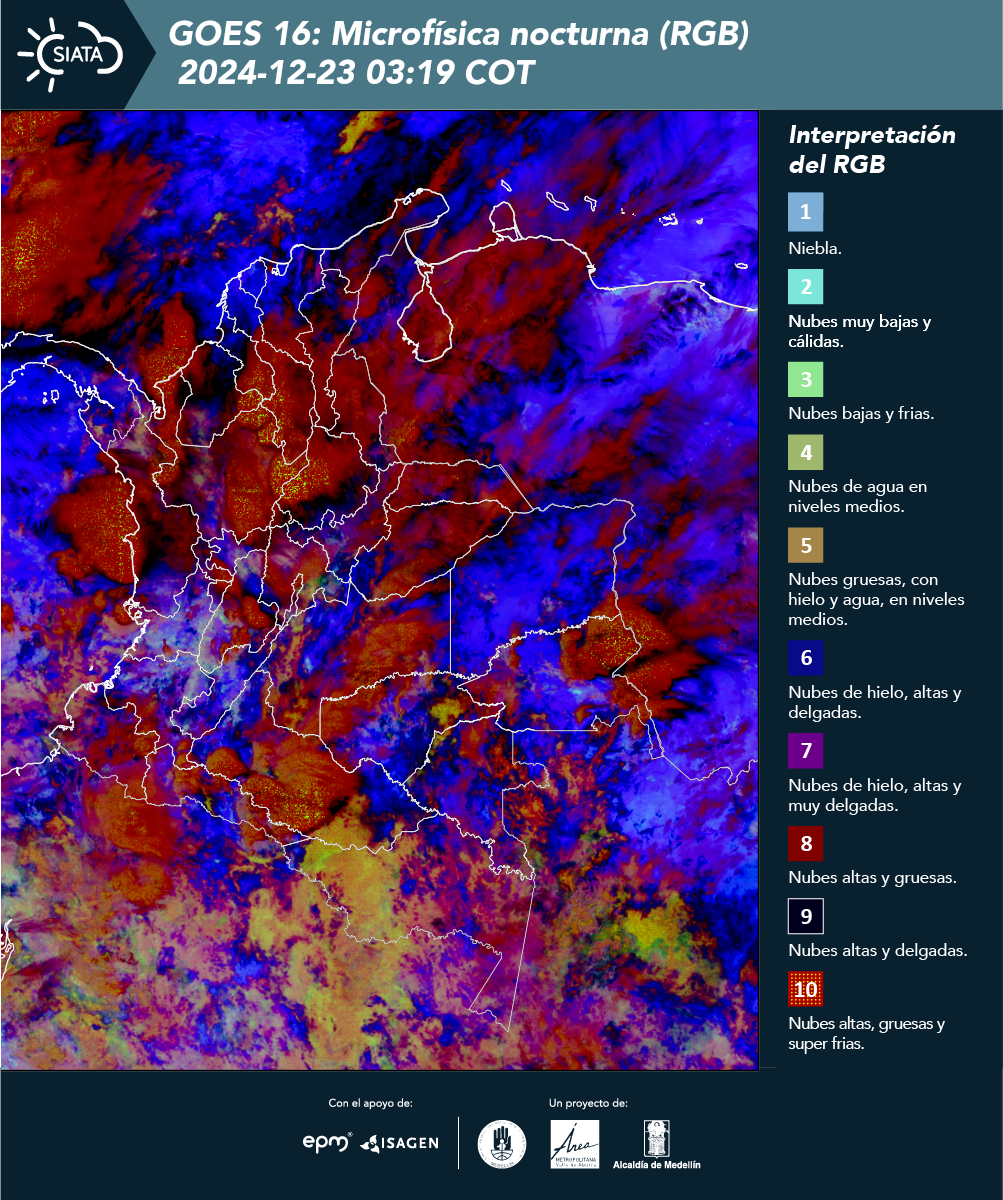Click the 'Nubes bajas y frias.' label

pos(861,414)
